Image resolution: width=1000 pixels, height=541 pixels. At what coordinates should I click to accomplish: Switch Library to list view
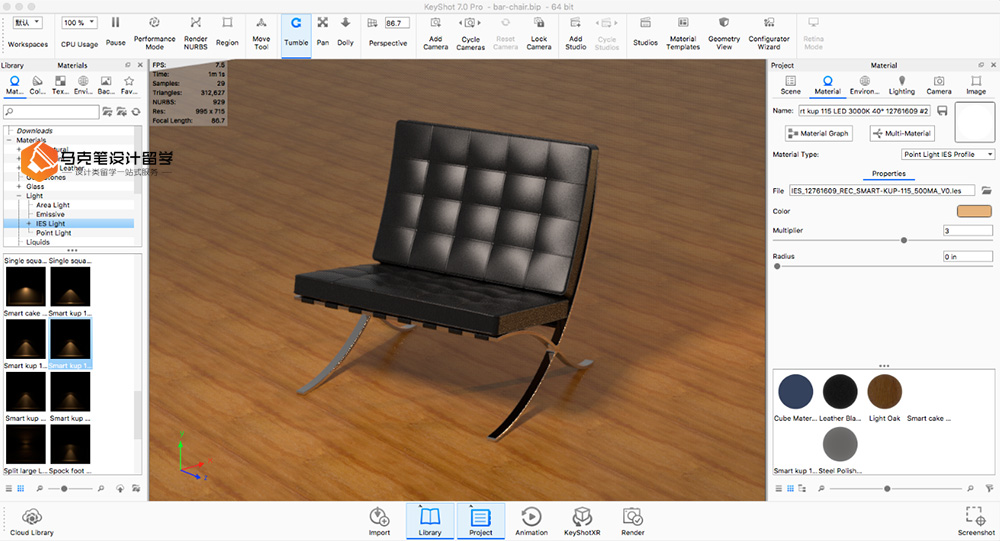(9, 489)
